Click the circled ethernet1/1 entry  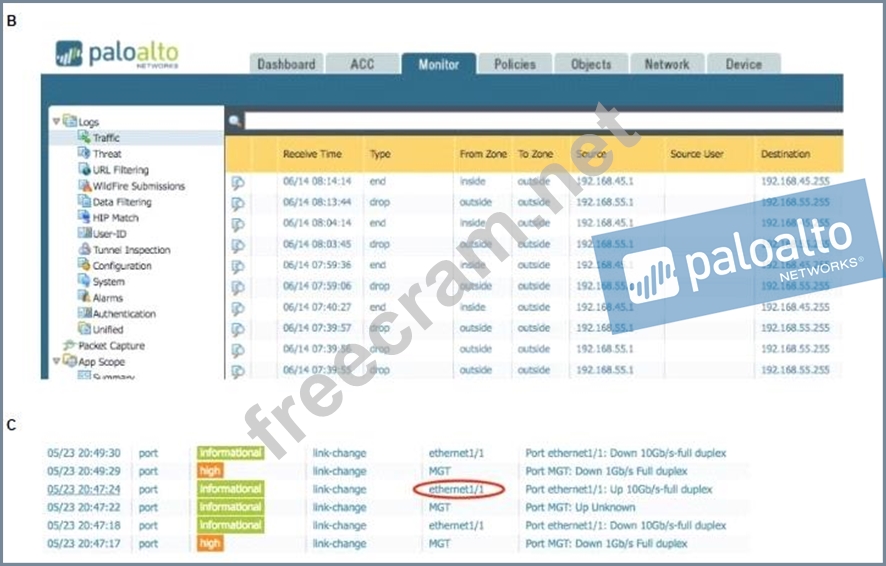point(456,489)
